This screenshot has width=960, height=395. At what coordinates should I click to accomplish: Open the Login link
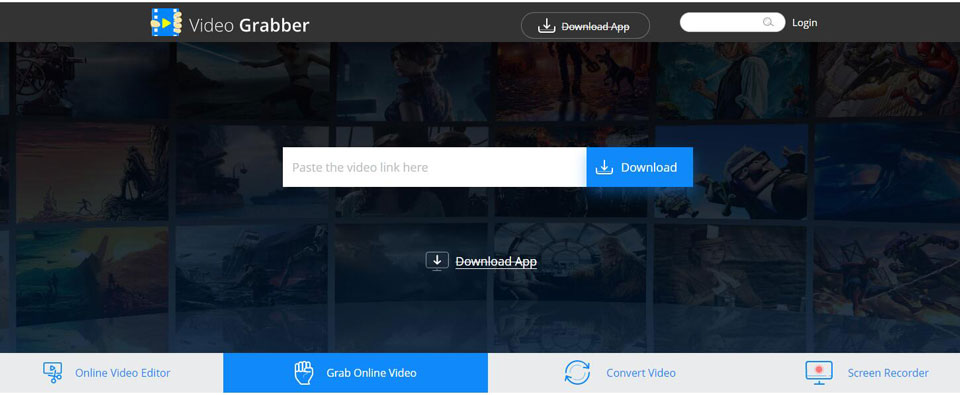tap(804, 23)
